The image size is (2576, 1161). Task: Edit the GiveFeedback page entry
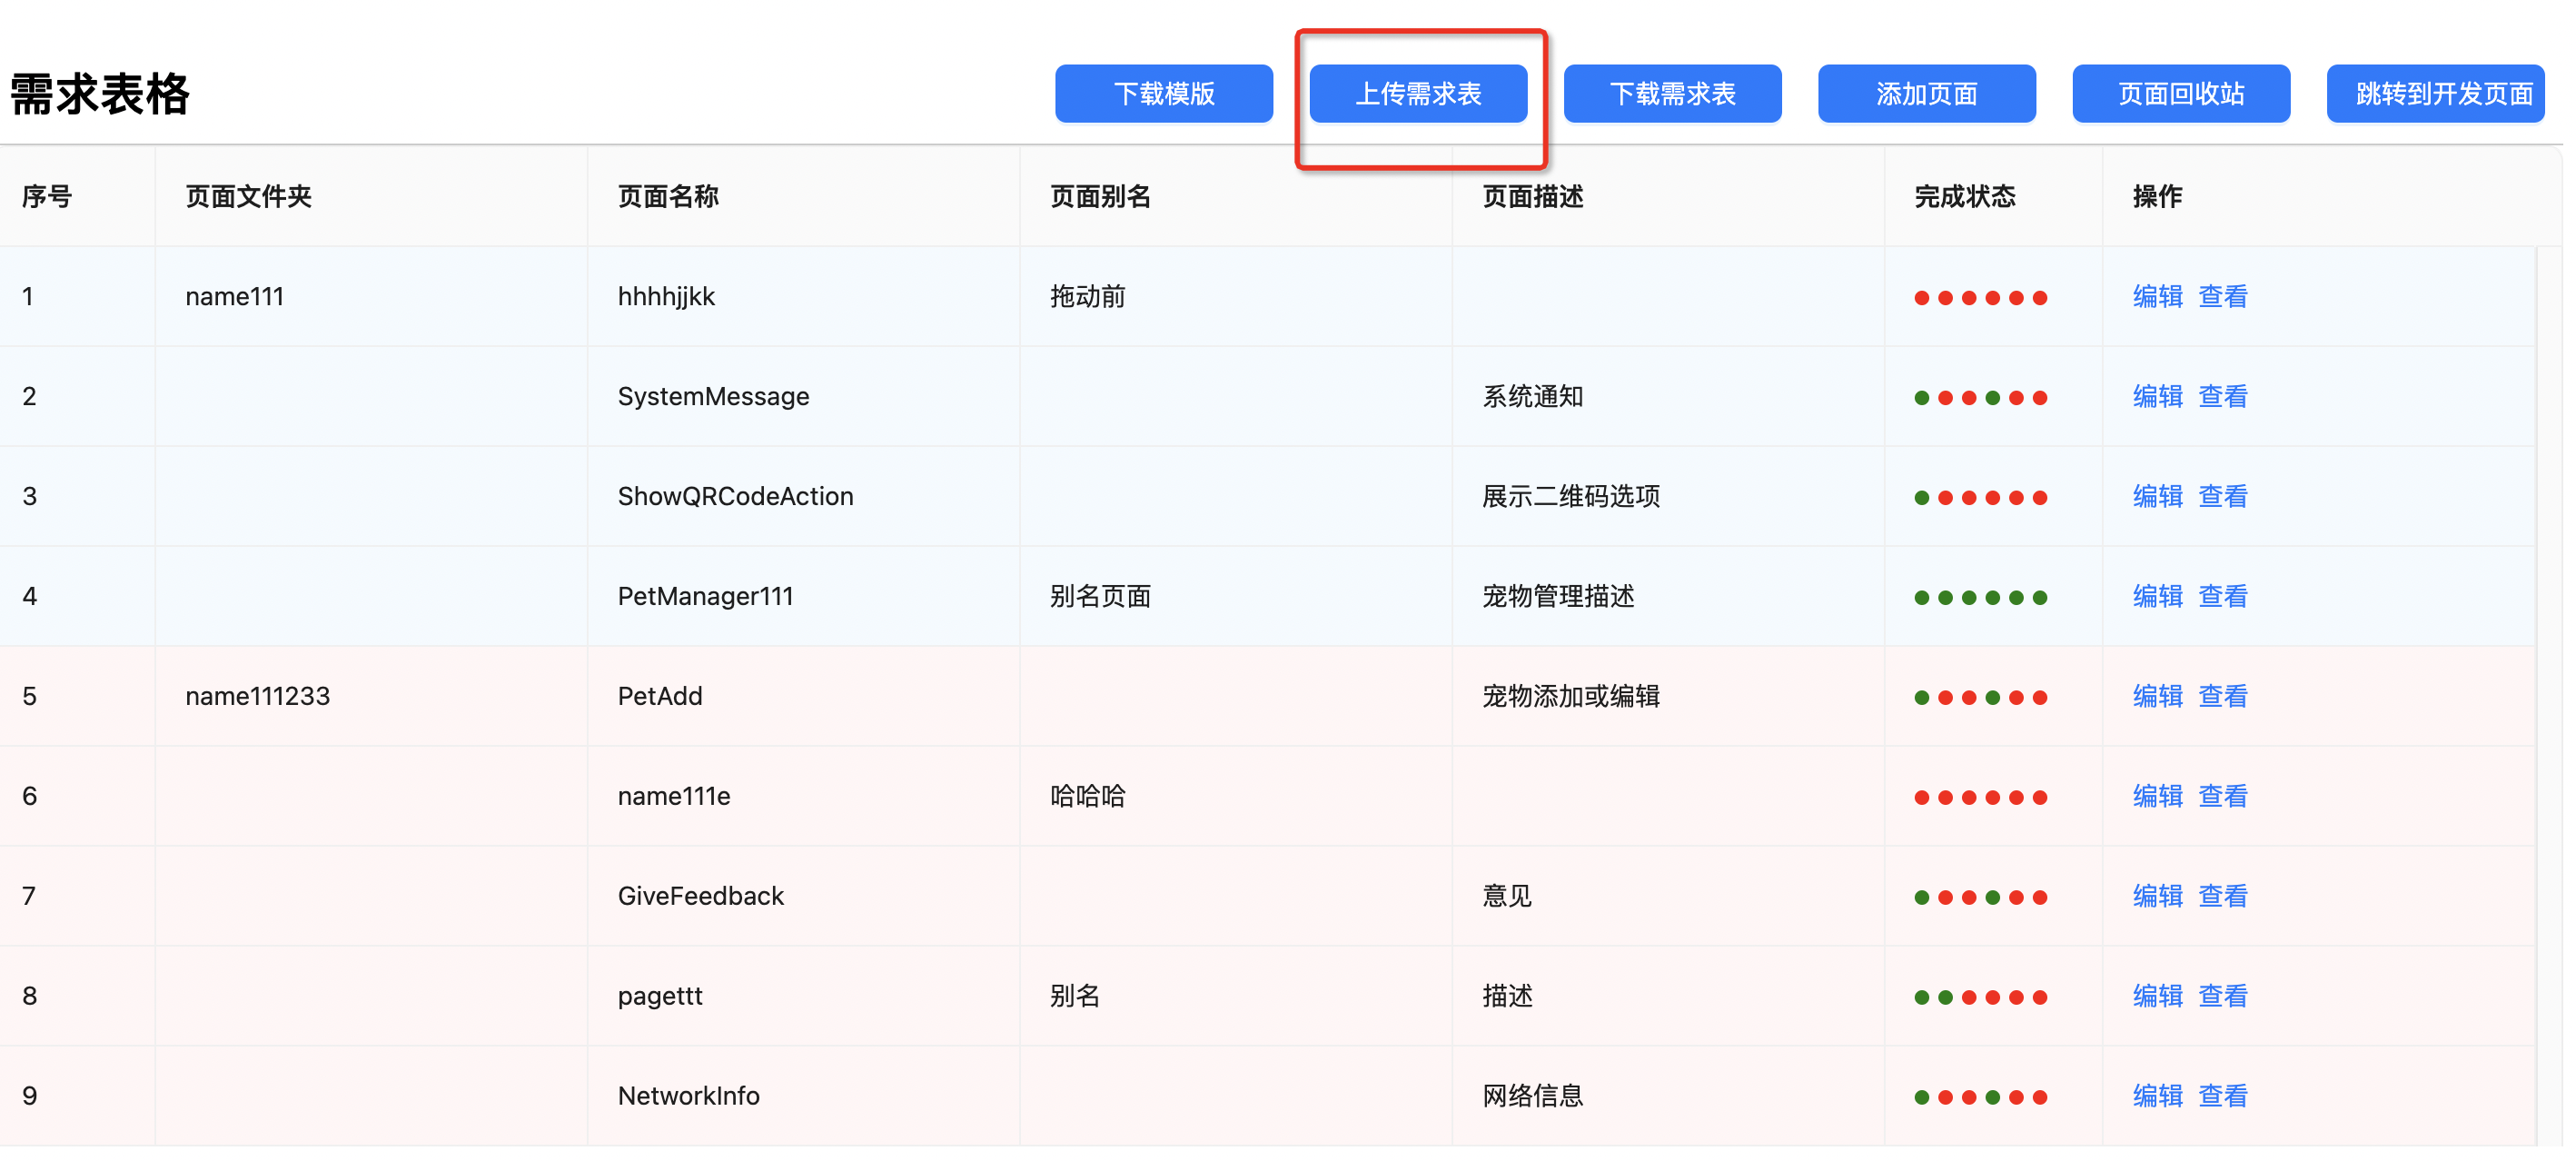click(x=2157, y=897)
